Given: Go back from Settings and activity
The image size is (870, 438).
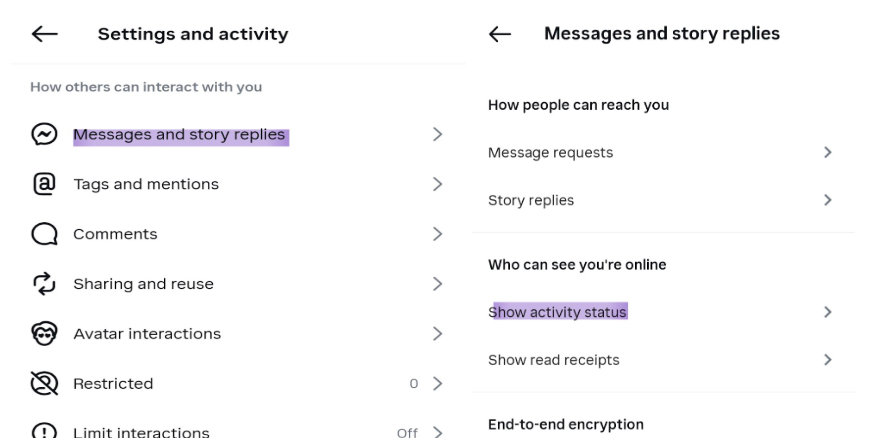Looking at the screenshot, I should 45,35.
